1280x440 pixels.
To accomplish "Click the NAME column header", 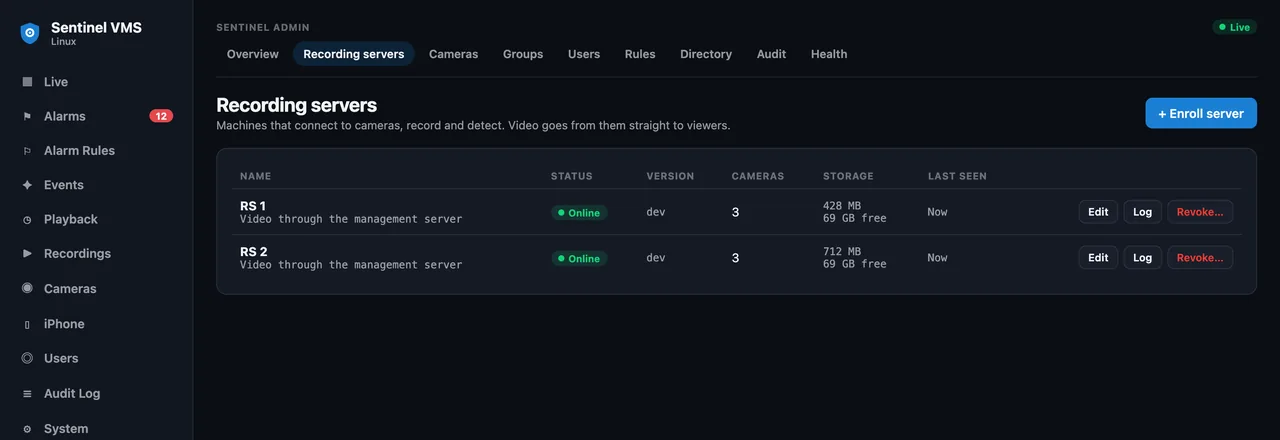I will click(256, 176).
